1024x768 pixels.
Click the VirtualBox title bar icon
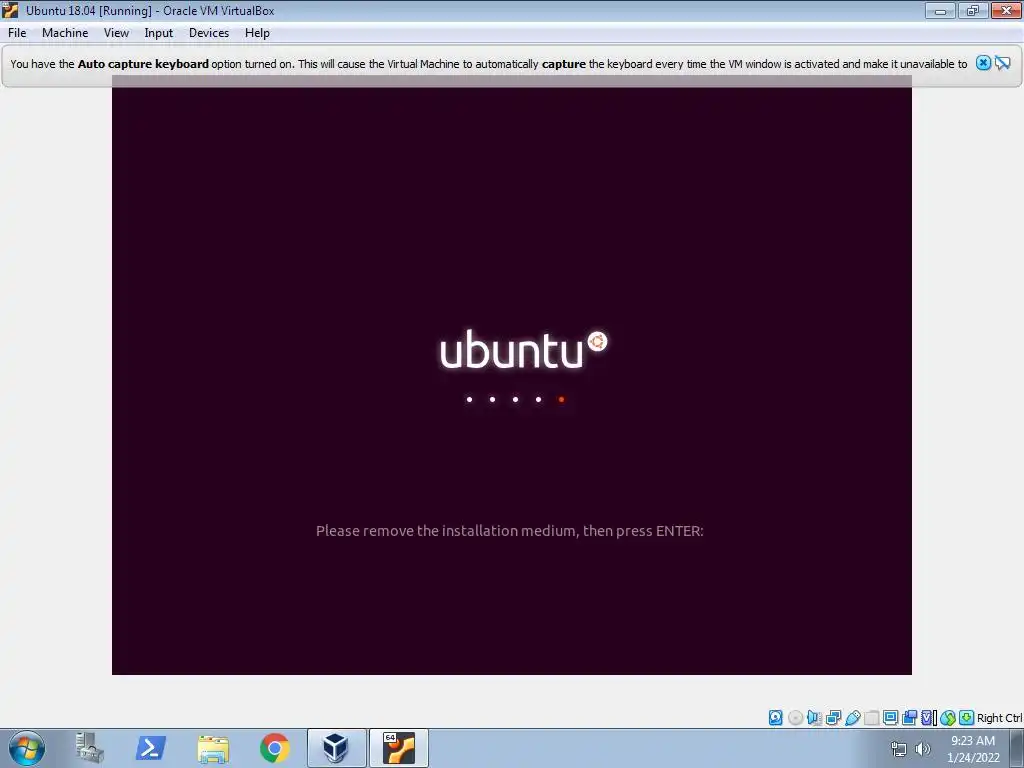tap(10, 10)
